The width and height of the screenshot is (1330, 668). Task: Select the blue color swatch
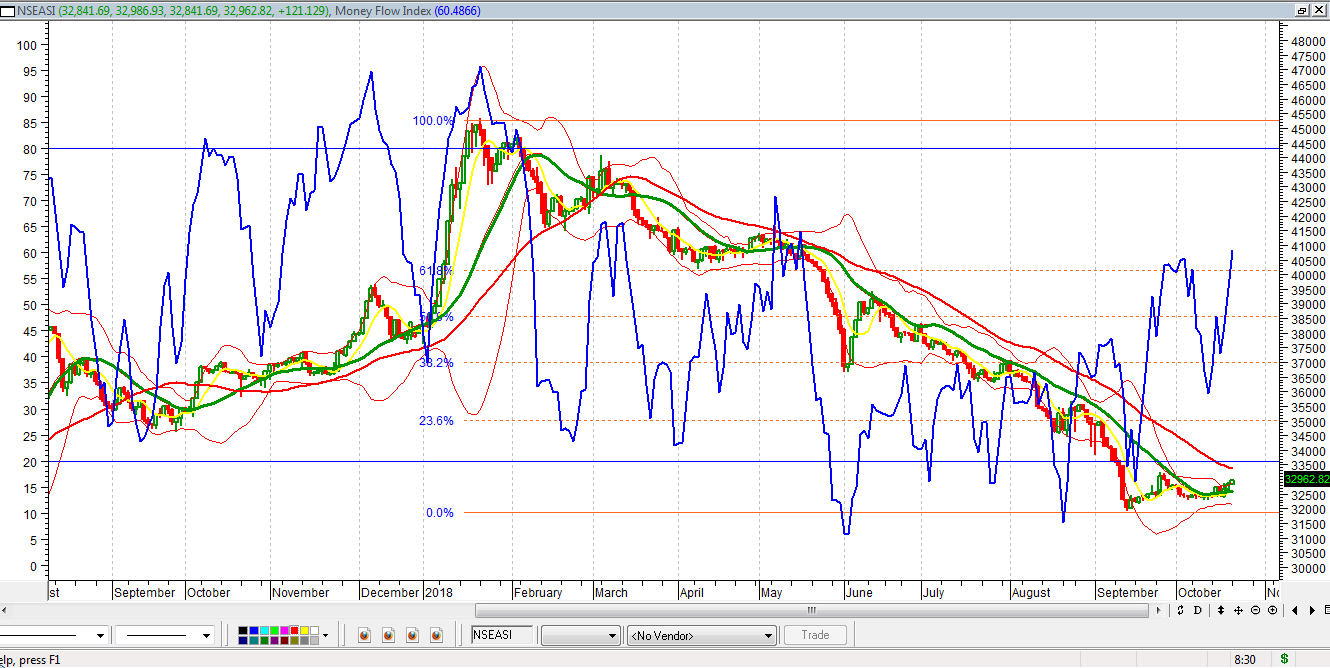tap(253, 631)
